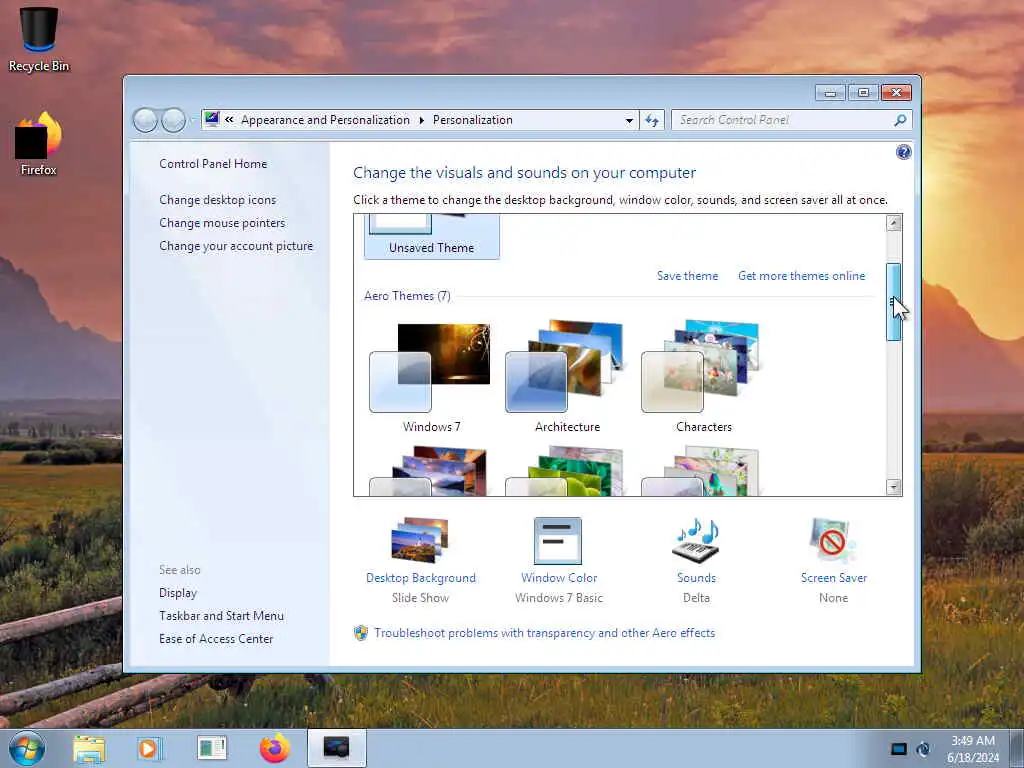Click the double chevron in the address bar
The height and width of the screenshot is (768, 1024).
point(229,120)
